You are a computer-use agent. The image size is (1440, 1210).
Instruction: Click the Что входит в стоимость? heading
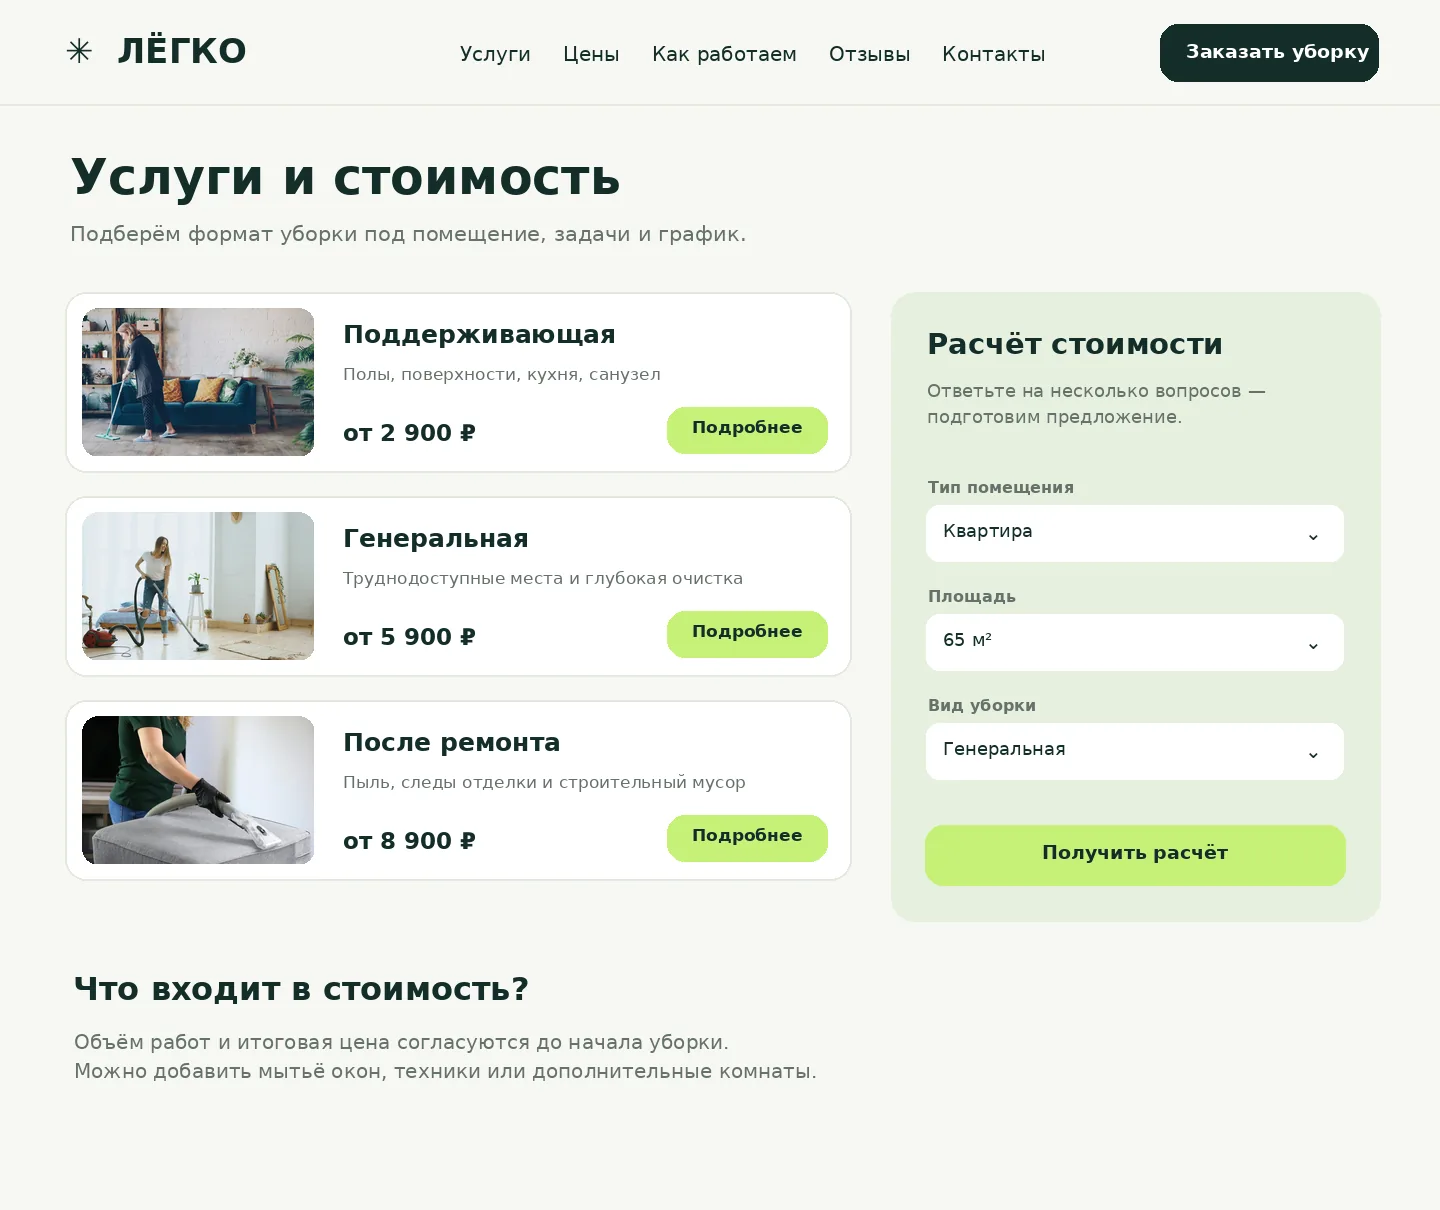pyautogui.click(x=301, y=989)
